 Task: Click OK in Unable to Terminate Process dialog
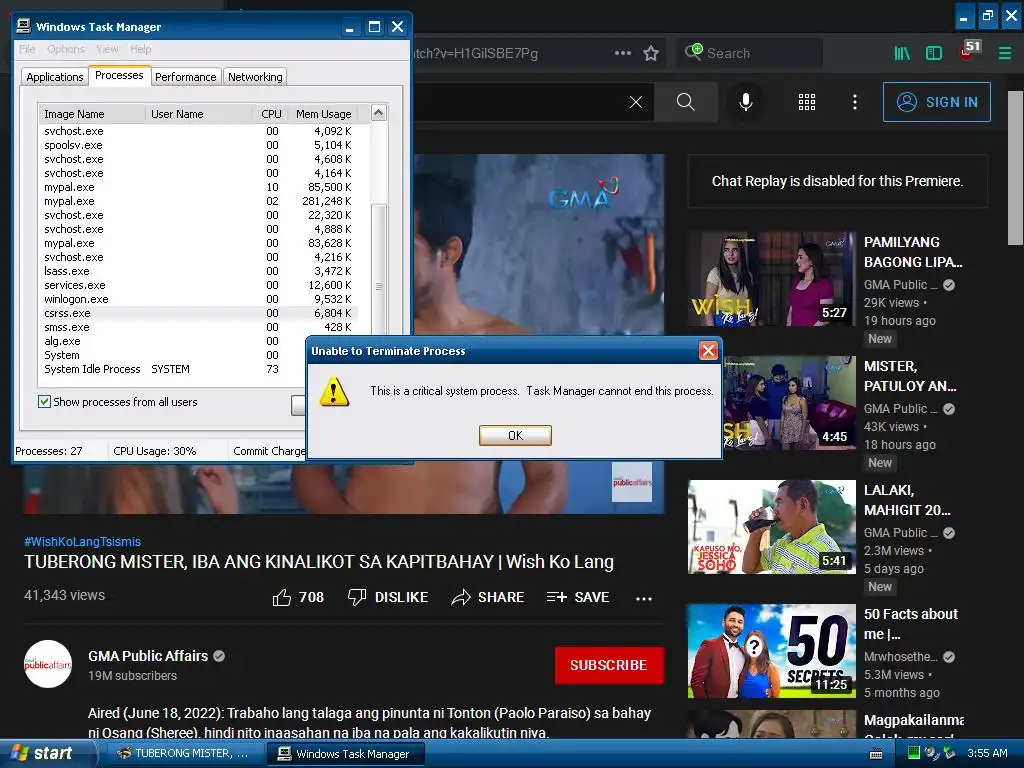[x=515, y=436]
